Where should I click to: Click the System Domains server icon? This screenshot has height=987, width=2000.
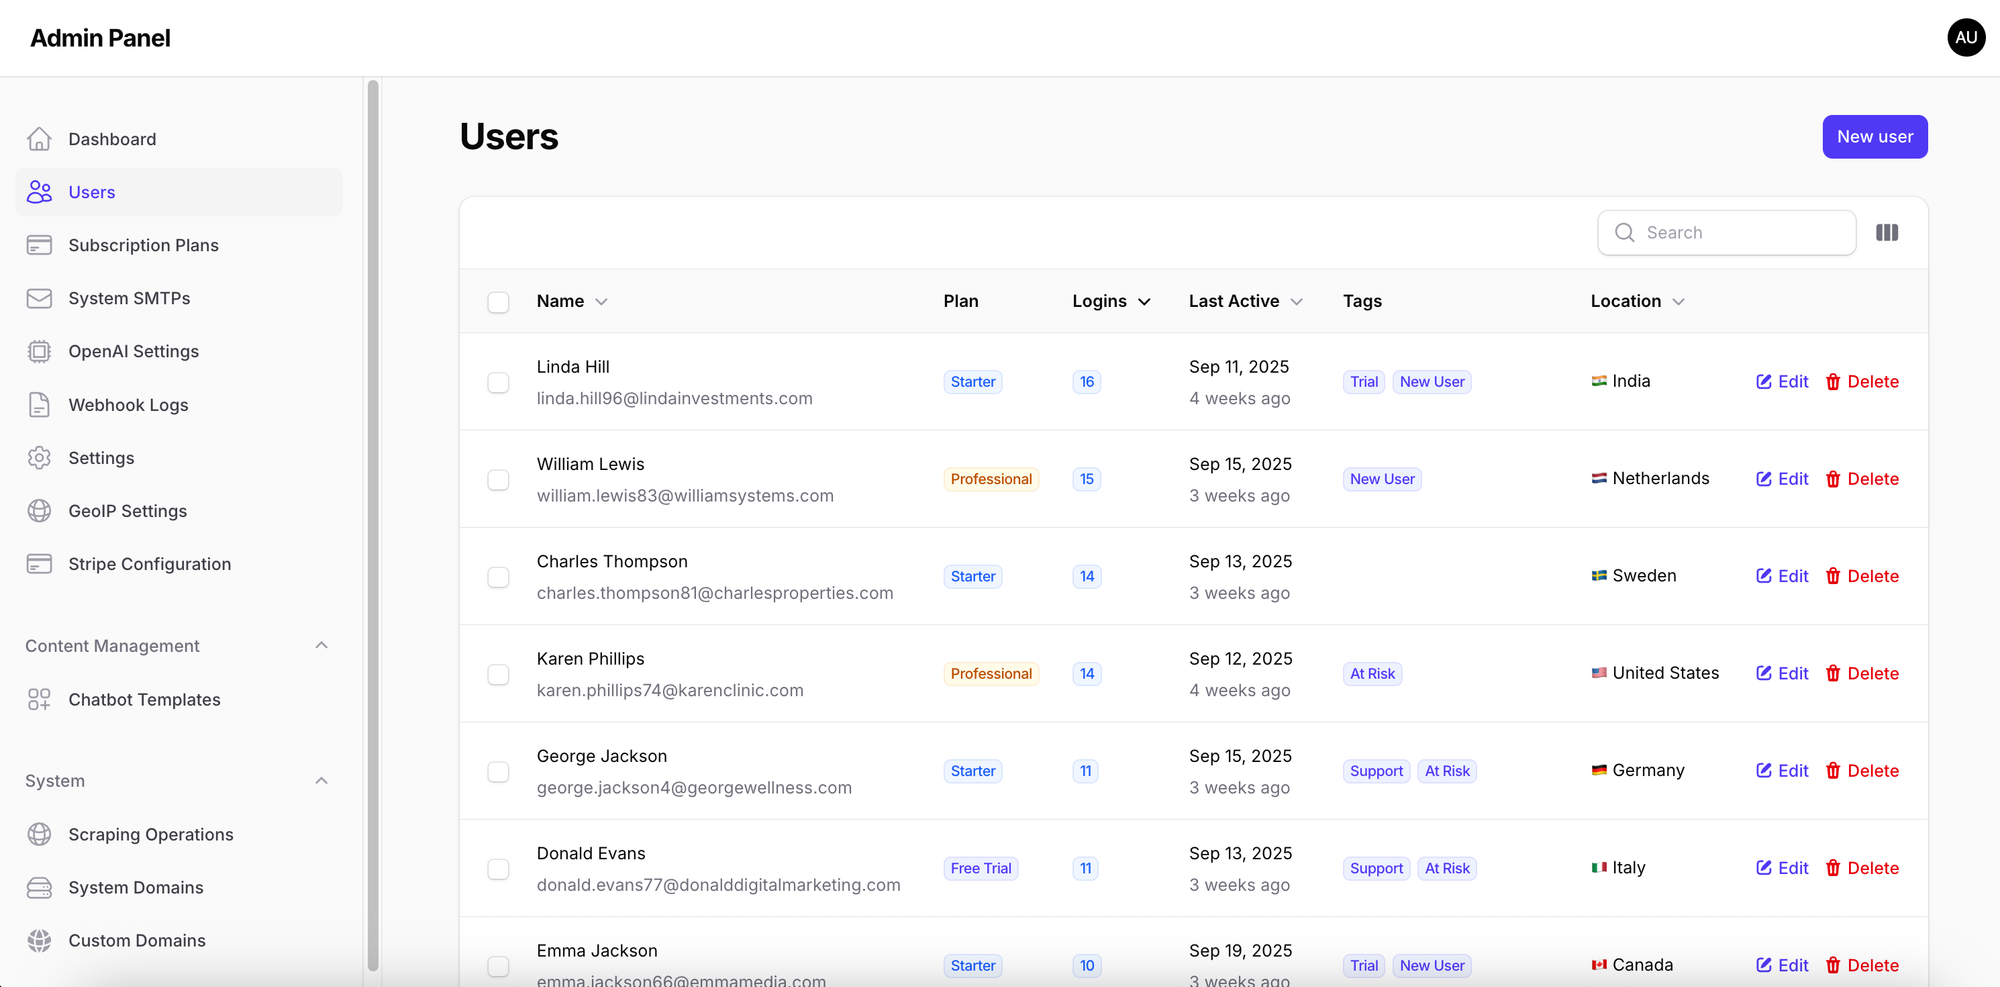[39, 888]
